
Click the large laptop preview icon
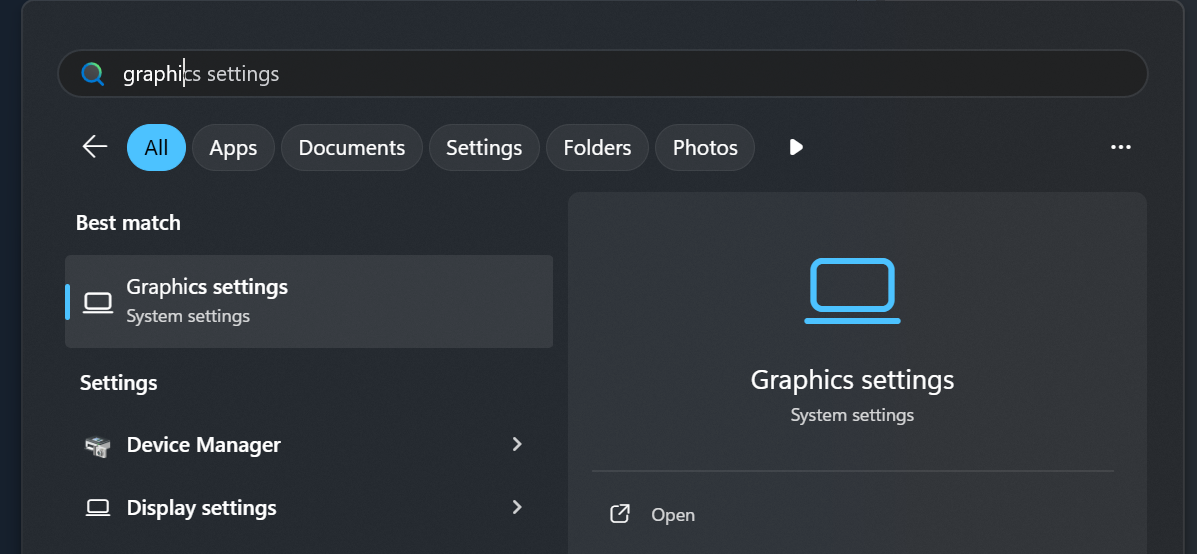(852, 290)
